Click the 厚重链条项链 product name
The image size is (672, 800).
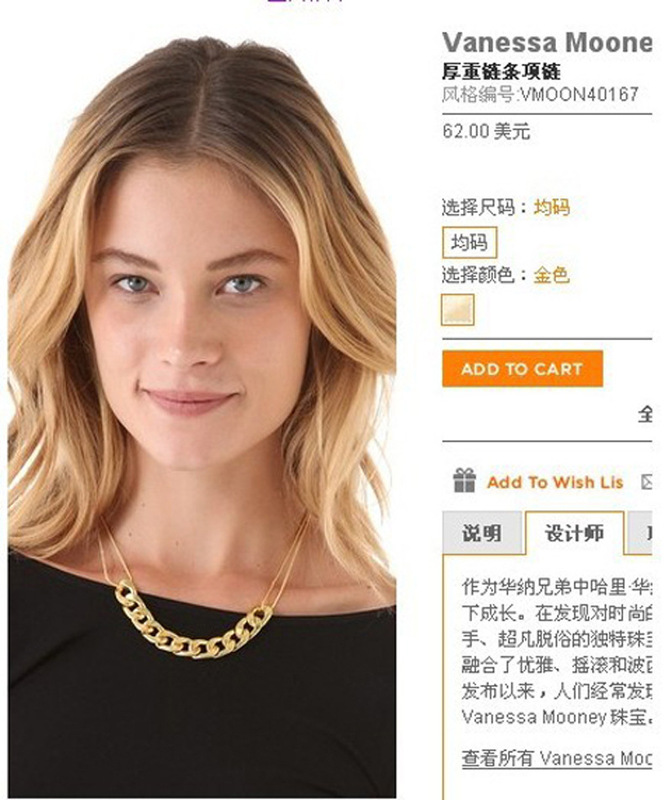click(x=501, y=71)
